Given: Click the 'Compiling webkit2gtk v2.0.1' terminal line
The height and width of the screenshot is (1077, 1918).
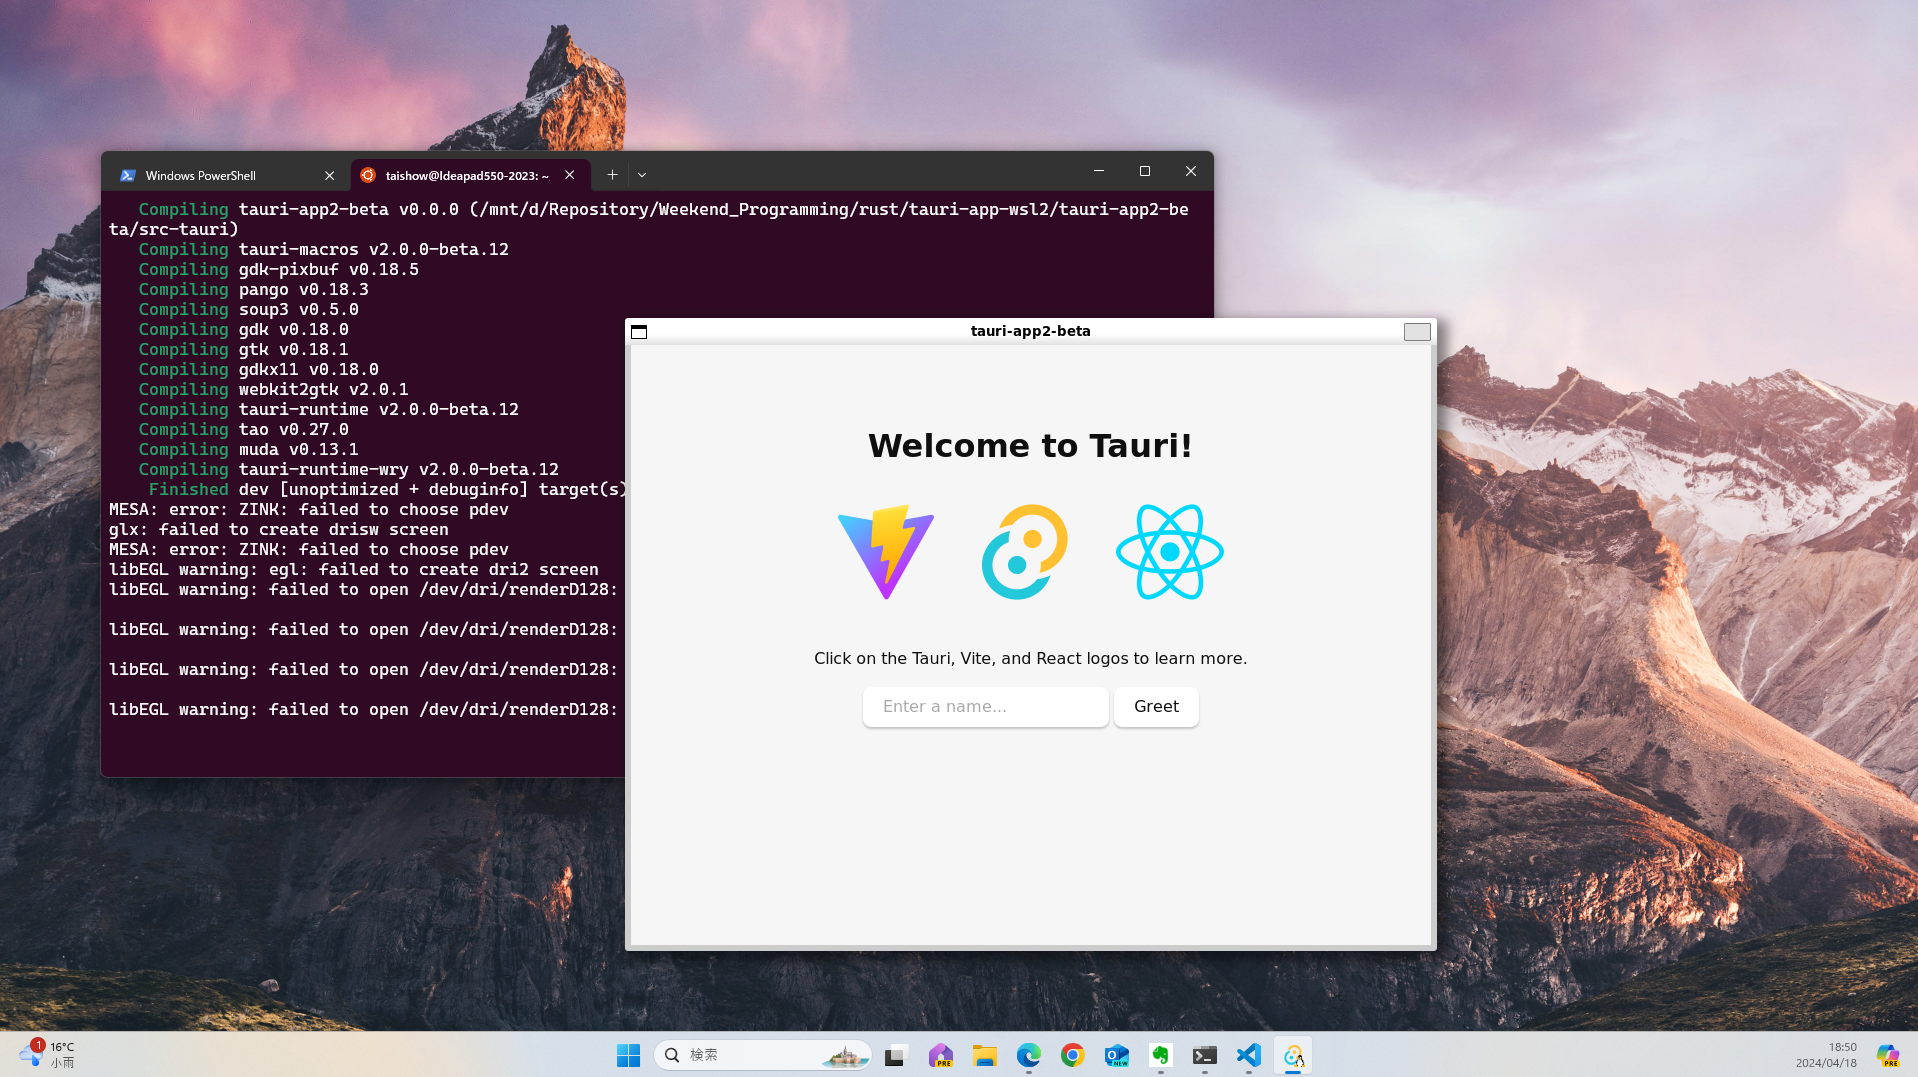Looking at the screenshot, I should pos(273,389).
